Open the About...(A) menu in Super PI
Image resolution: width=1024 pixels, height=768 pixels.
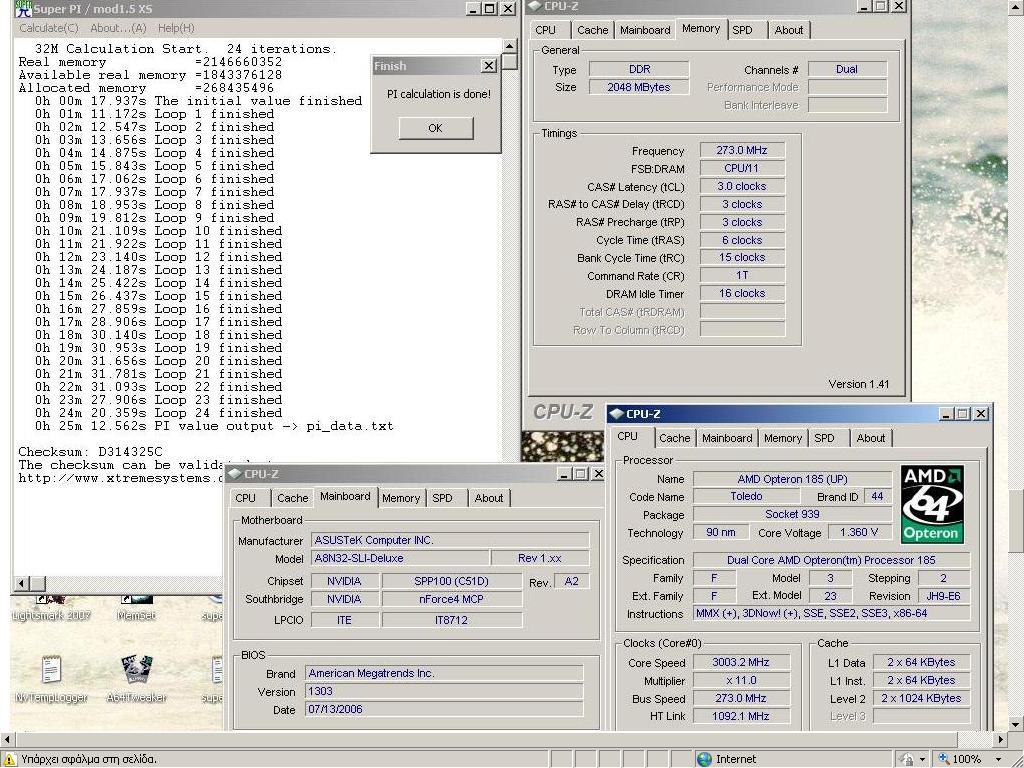pos(118,28)
